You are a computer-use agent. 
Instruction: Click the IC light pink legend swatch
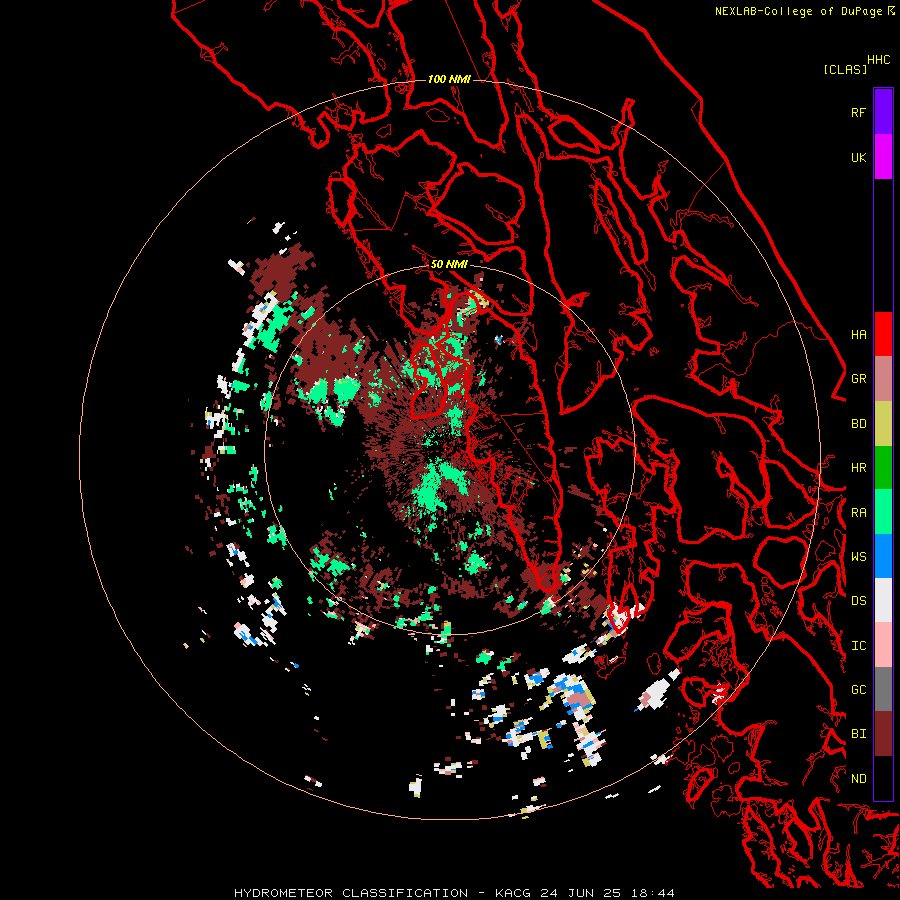pos(883,645)
